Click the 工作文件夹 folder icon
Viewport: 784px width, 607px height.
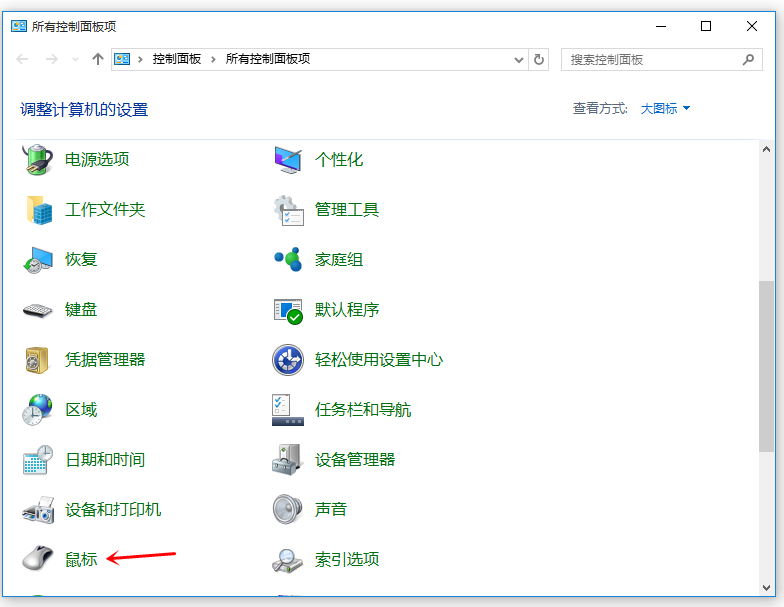[x=38, y=210]
